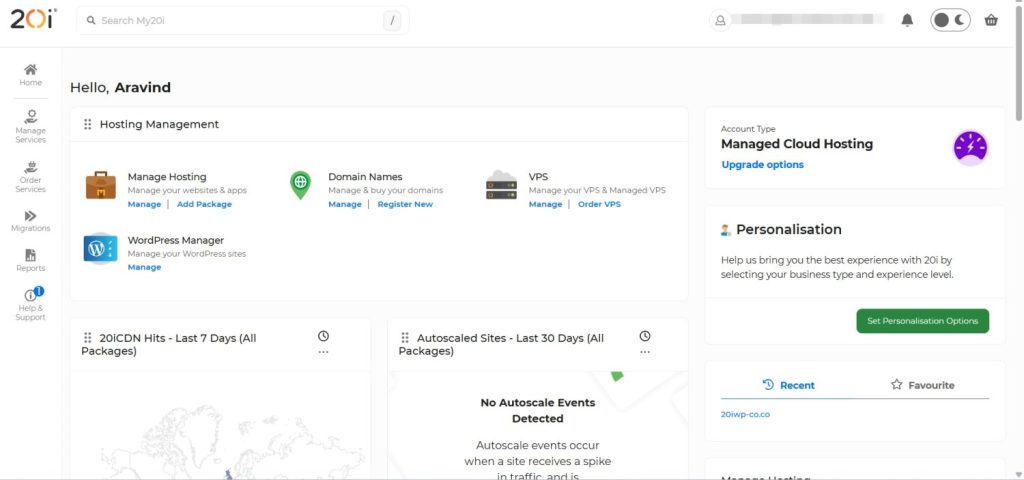Click Manage under WordPress Manager
The image size is (1024, 480).
coord(144,267)
